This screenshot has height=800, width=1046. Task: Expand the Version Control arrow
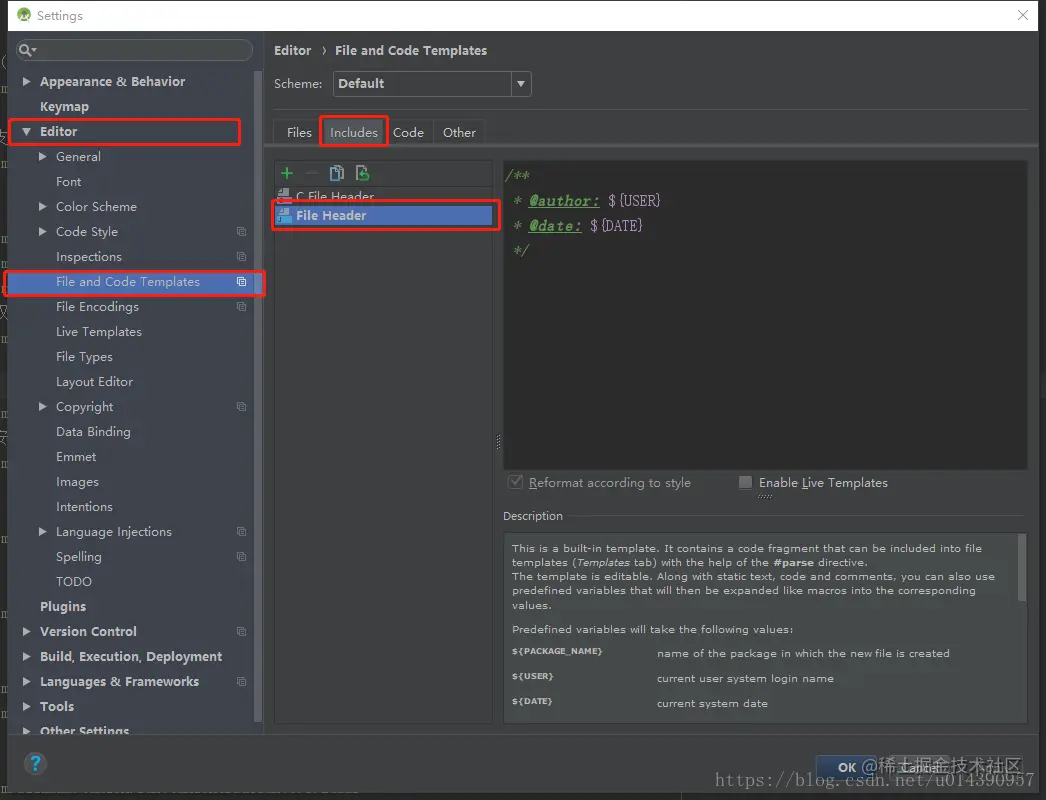[27, 632]
